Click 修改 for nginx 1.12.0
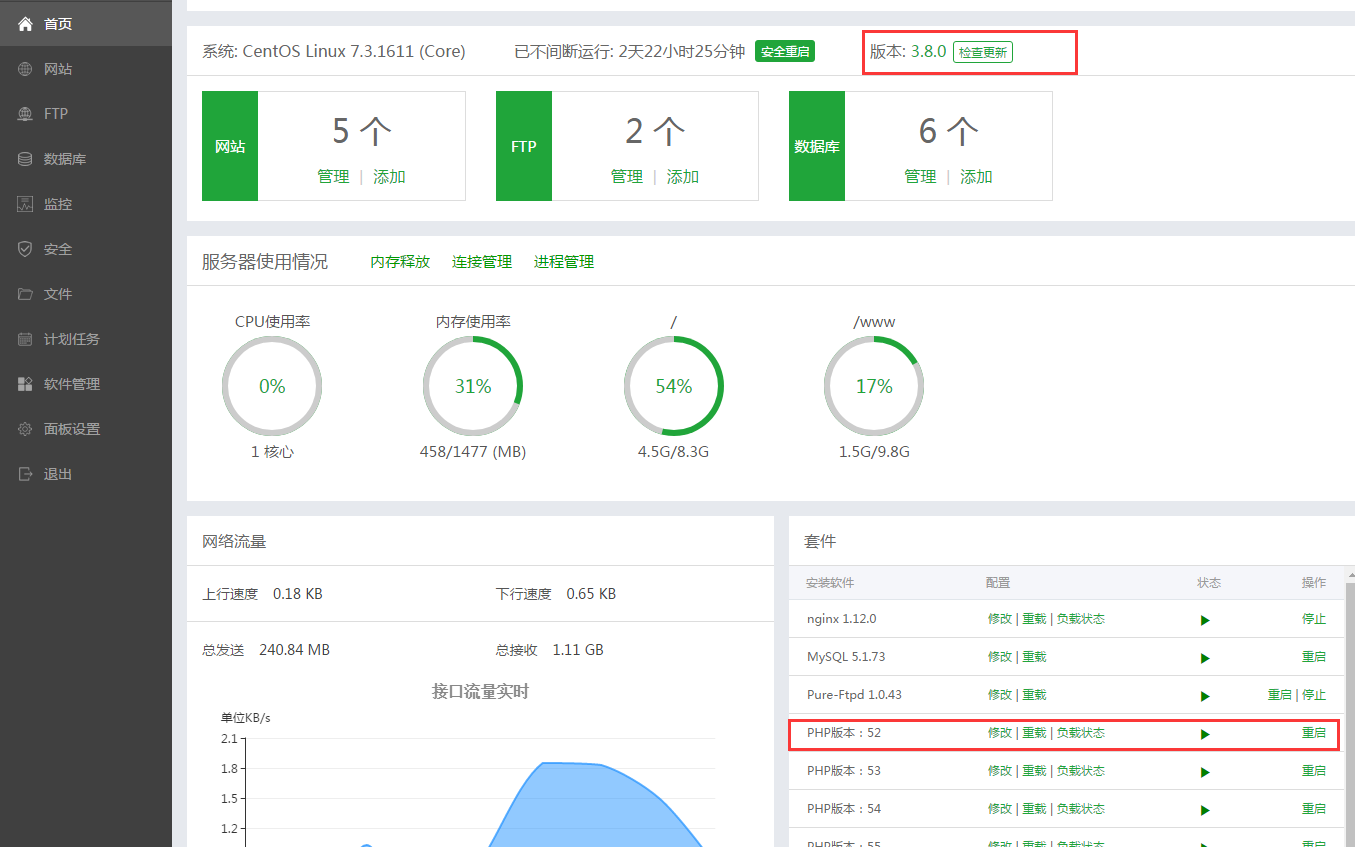The image size is (1355, 847). pyautogui.click(x=1000, y=619)
